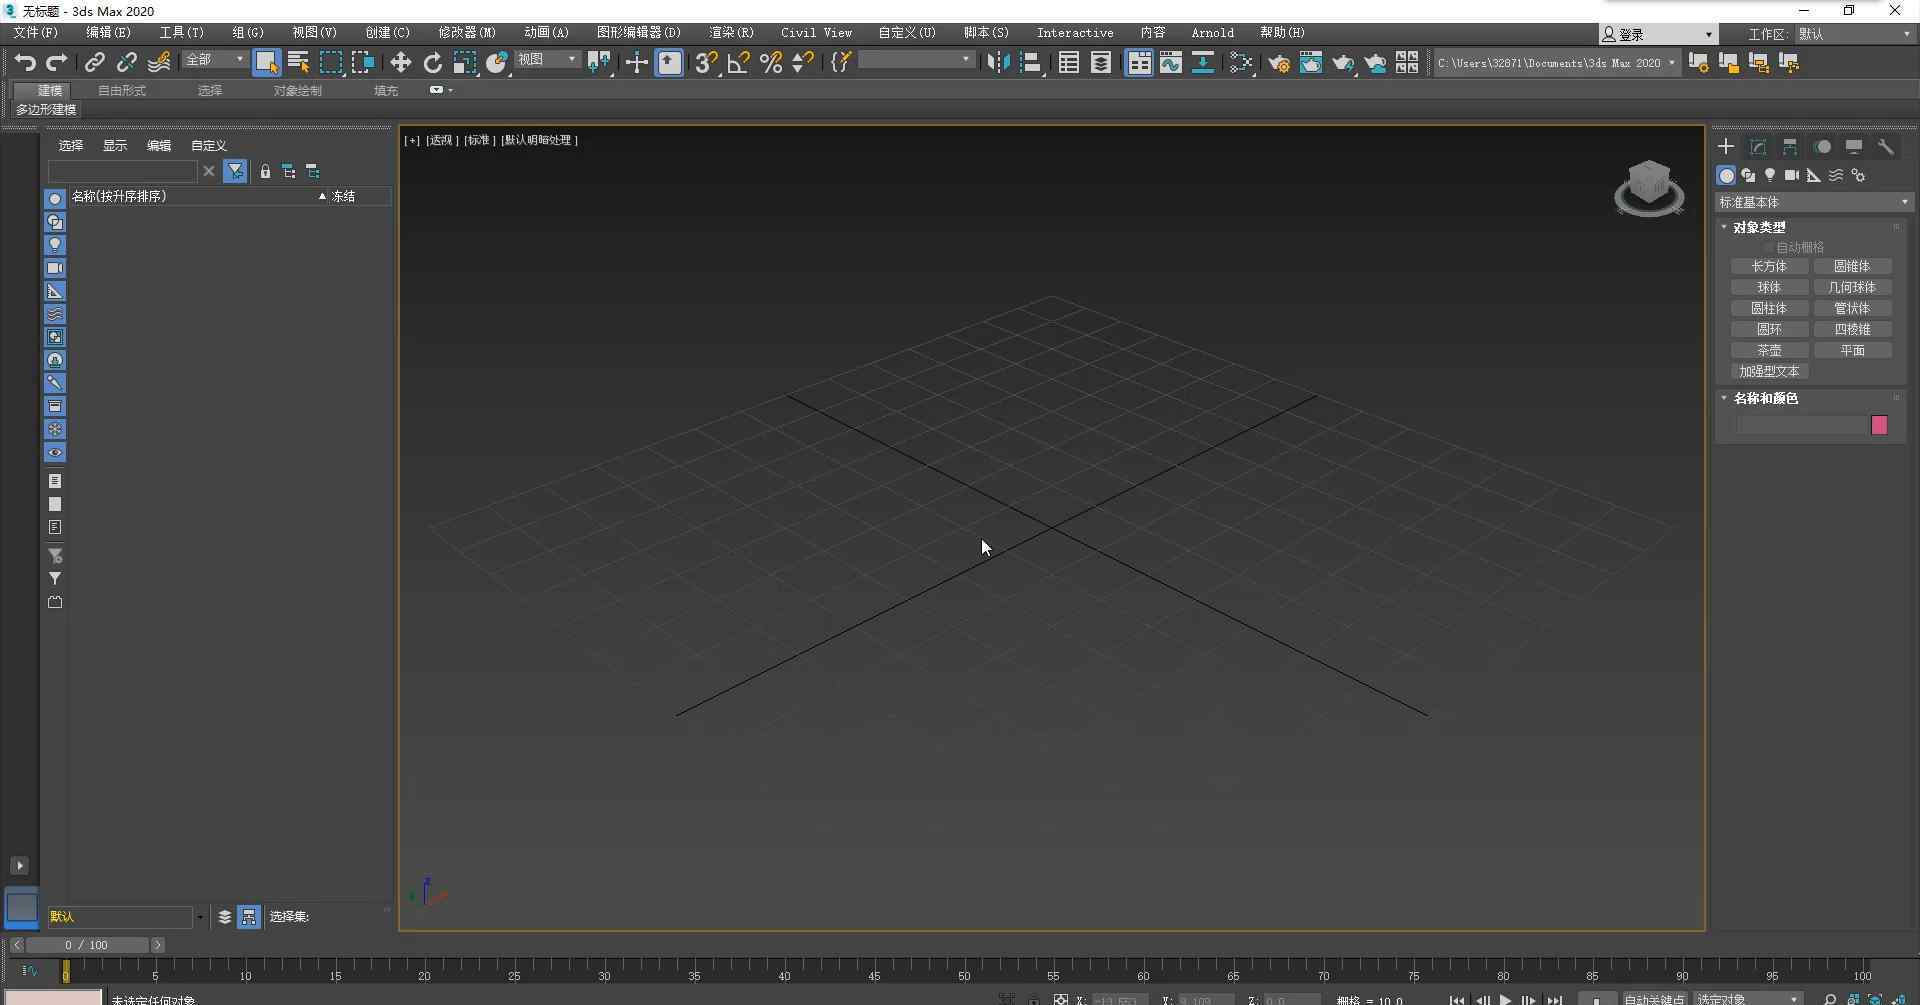
Task: Open the Utilities wrench panel
Action: coord(1886,147)
